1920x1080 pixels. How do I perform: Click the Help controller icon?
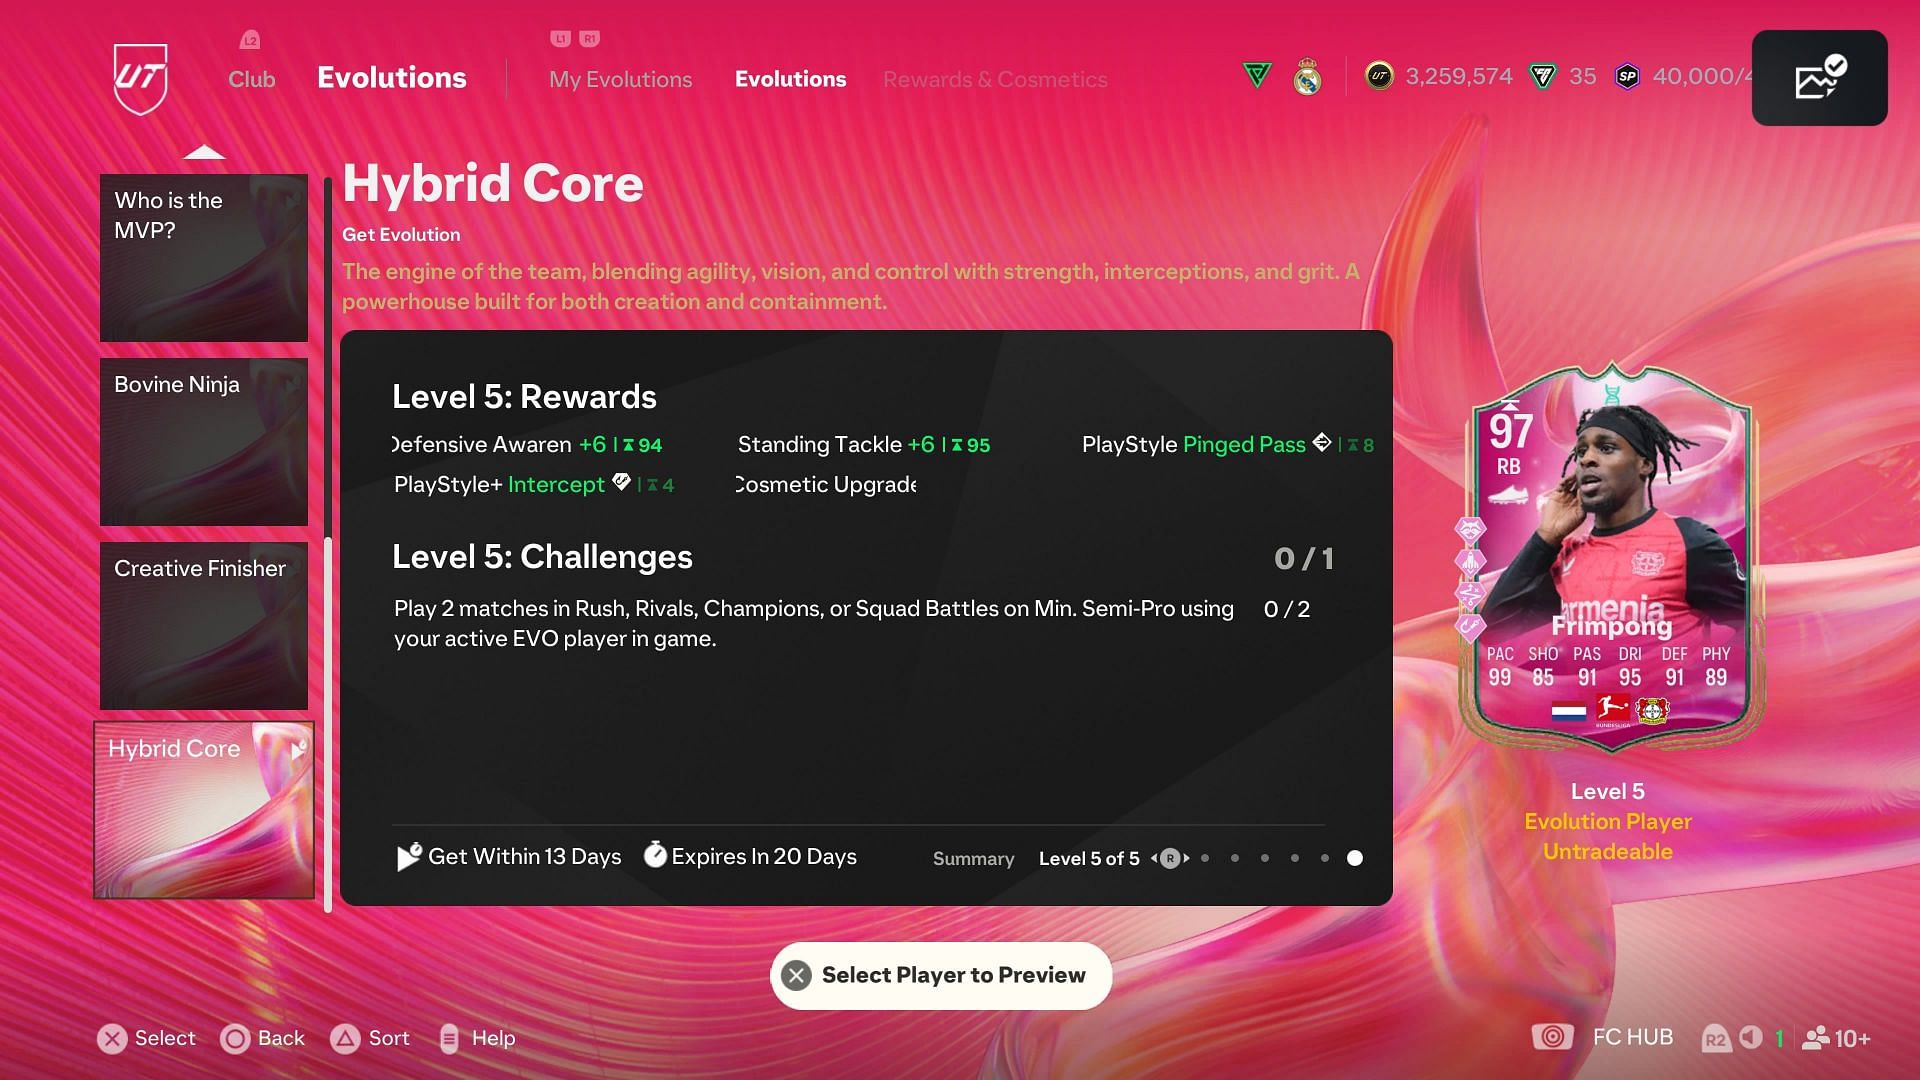pos(449,1039)
